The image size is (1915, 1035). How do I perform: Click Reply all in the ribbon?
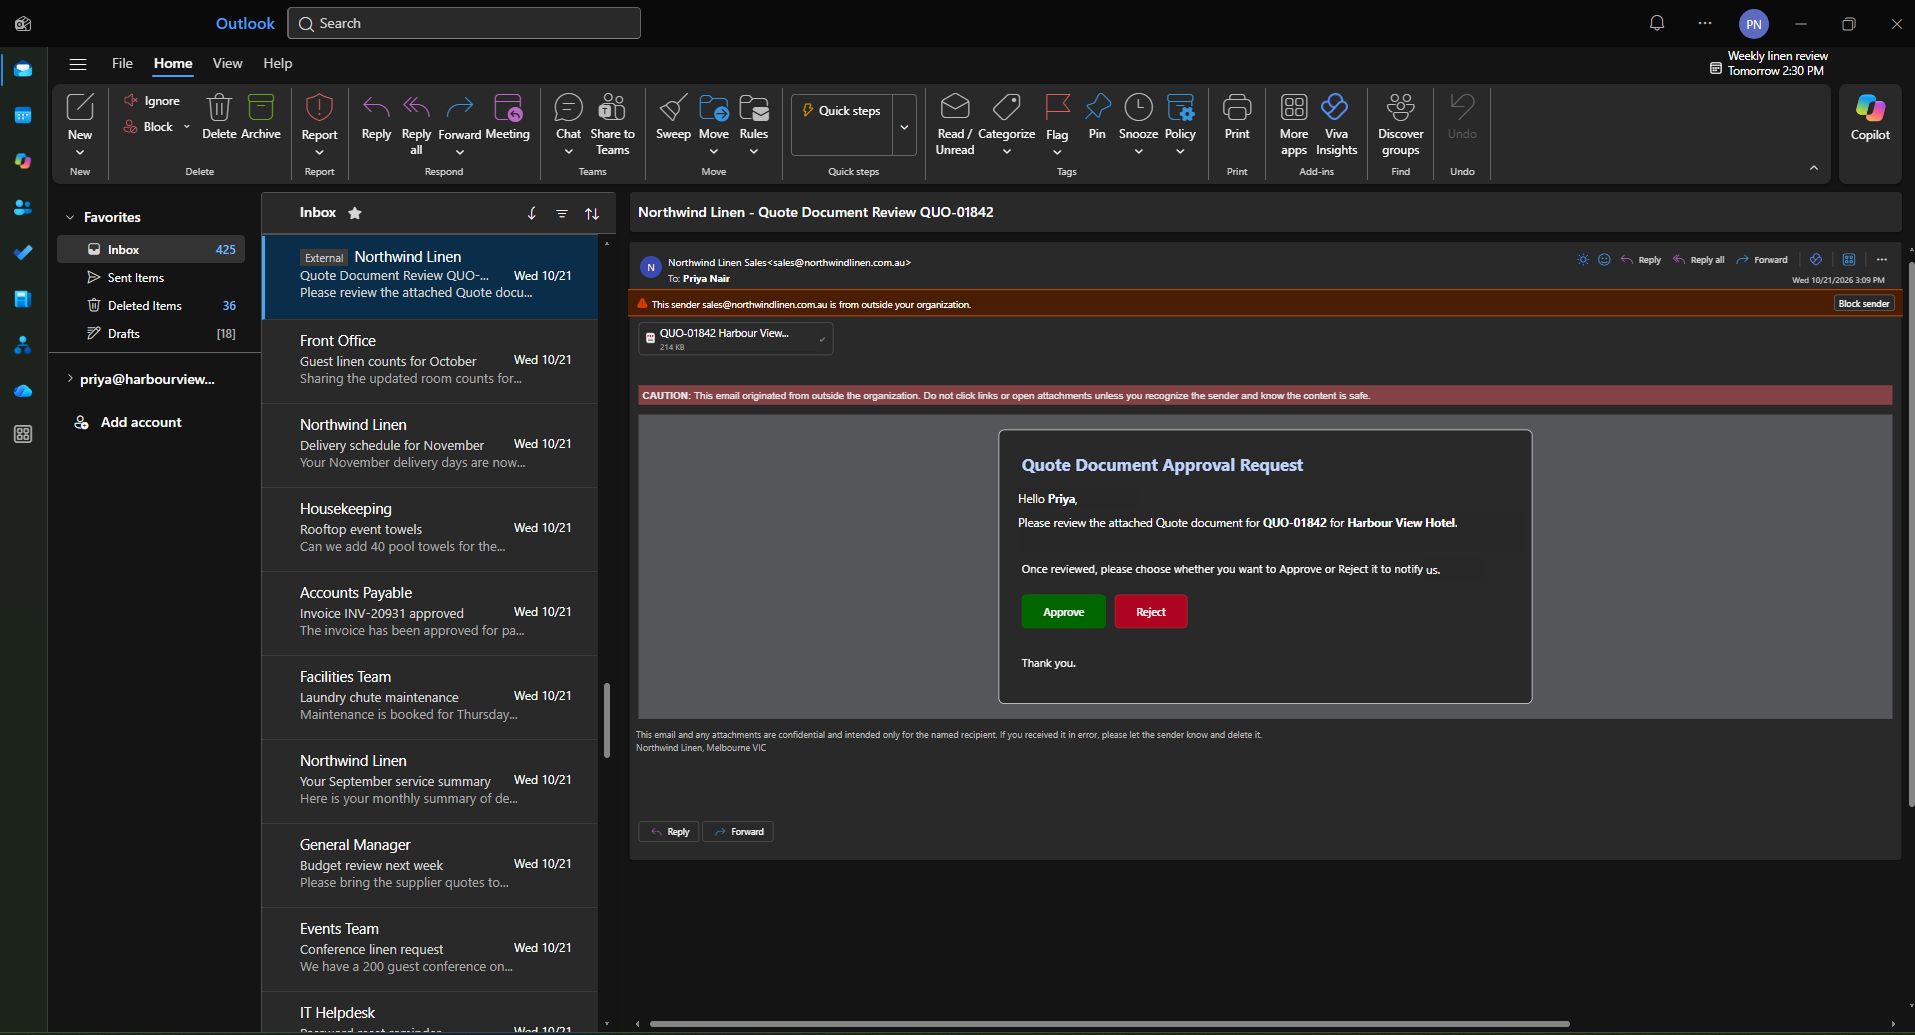416,124
